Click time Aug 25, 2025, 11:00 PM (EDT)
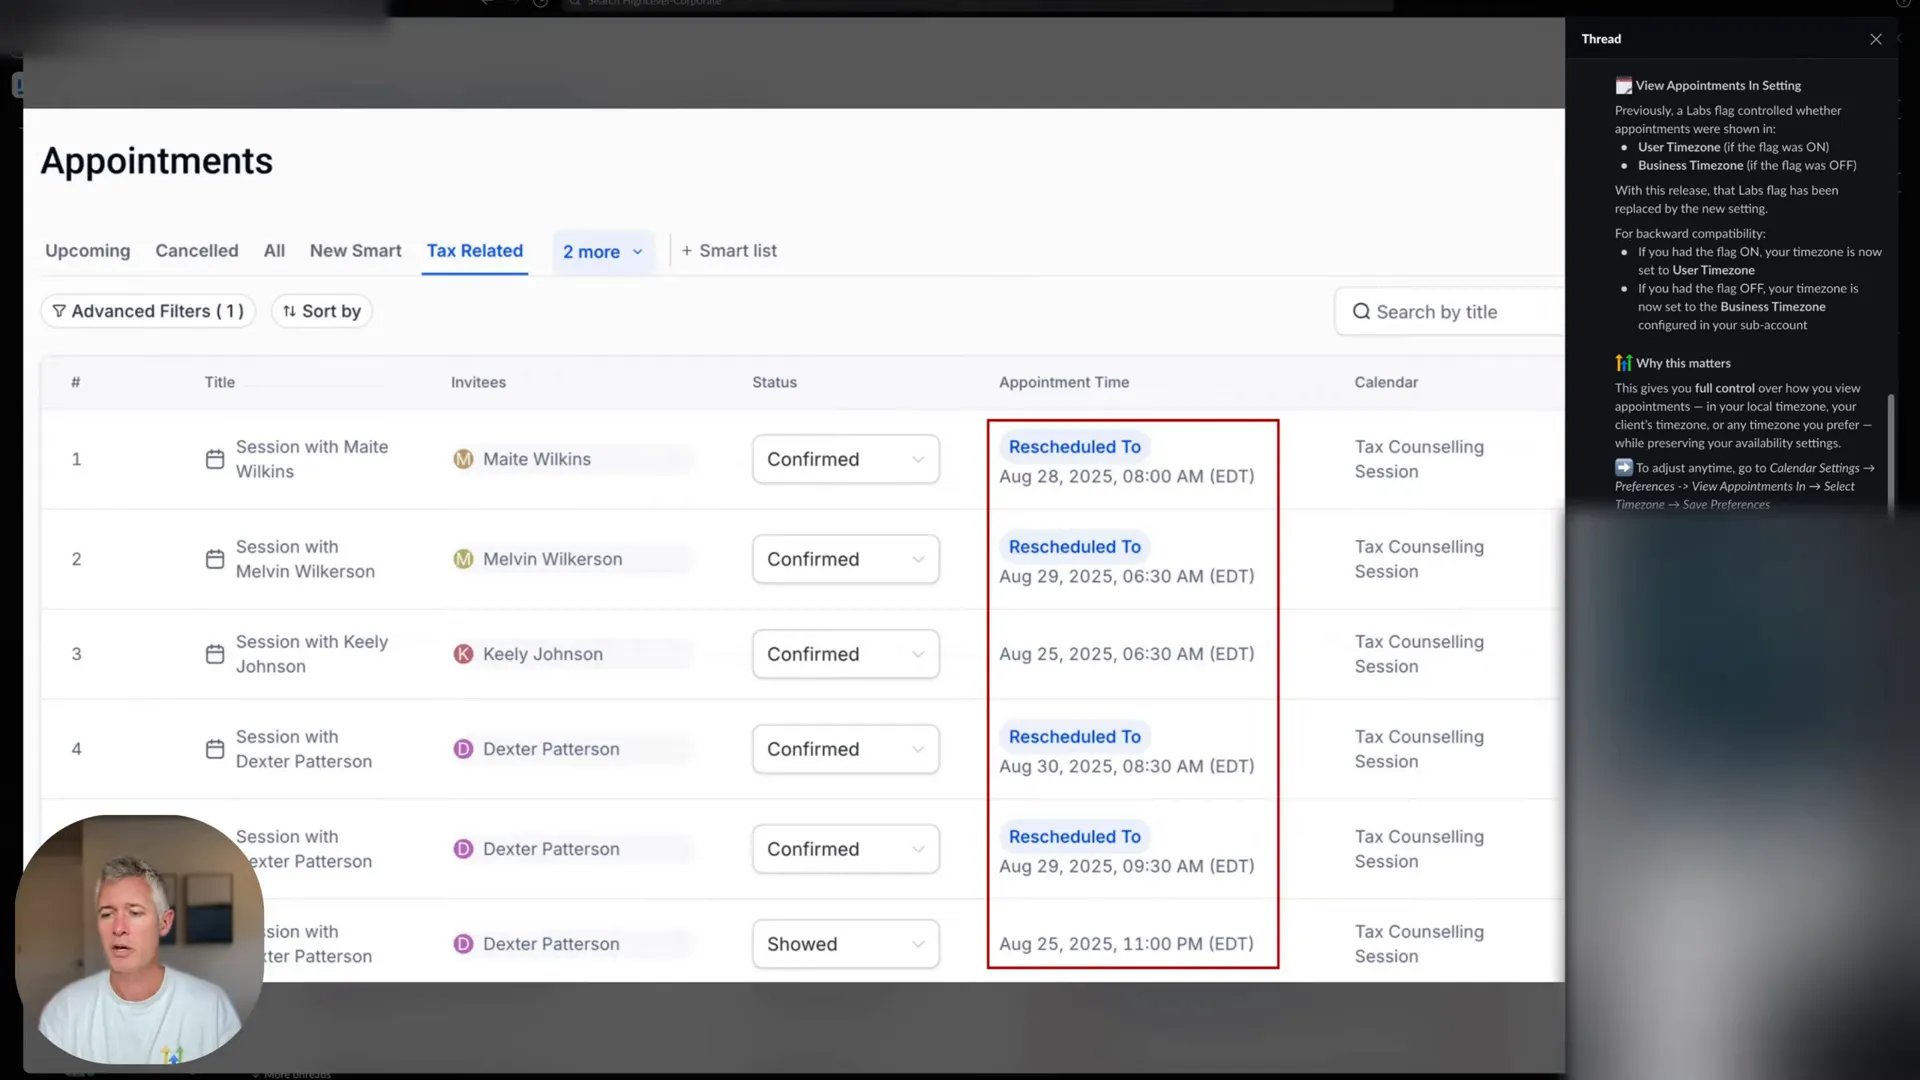 pos(1126,944)
